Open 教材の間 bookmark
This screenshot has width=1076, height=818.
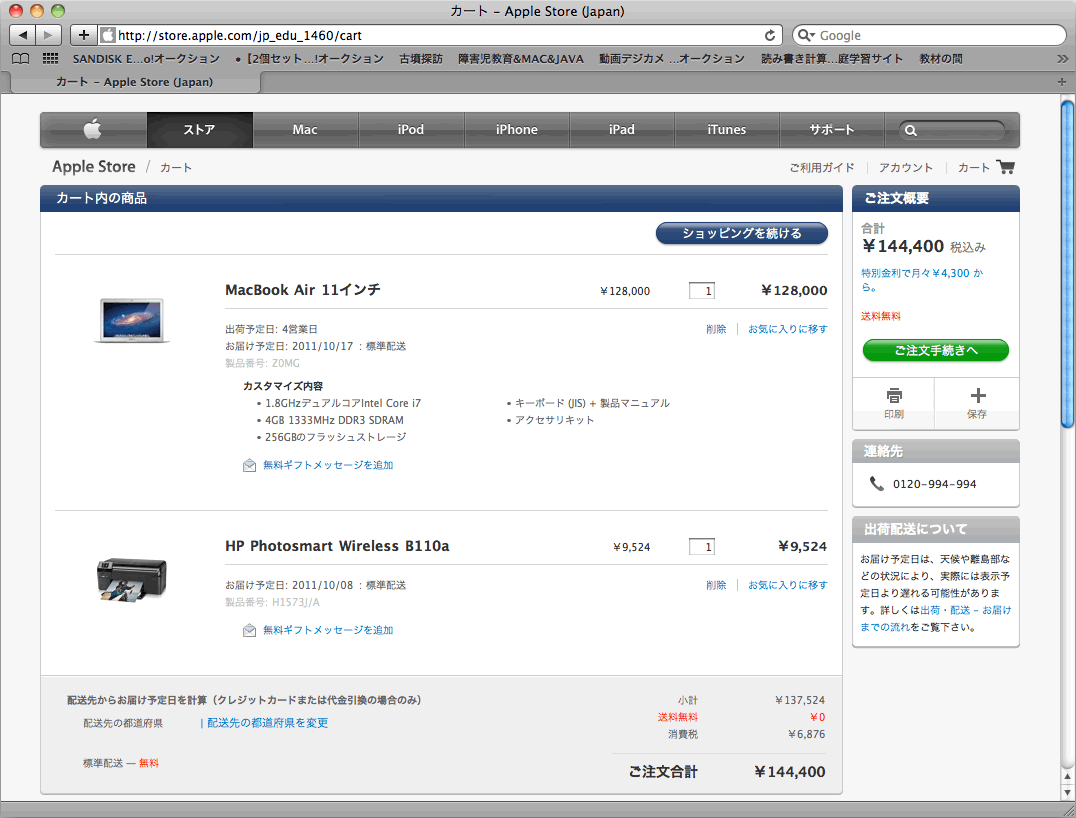click(941, 59)
